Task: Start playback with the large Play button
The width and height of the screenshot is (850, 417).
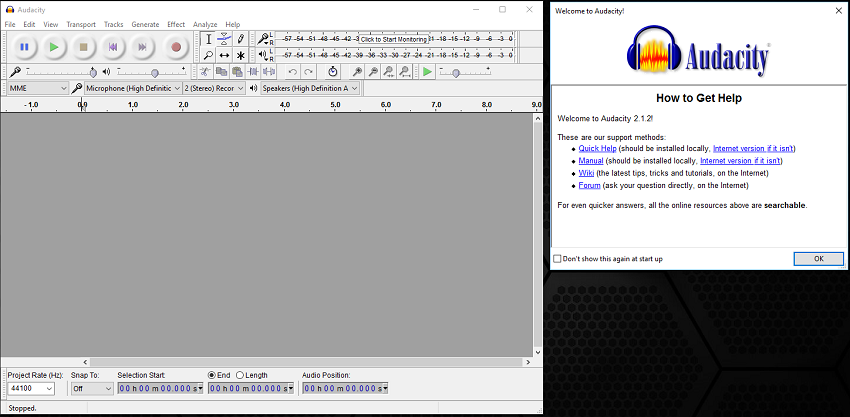Action: (x=54, y=47)
